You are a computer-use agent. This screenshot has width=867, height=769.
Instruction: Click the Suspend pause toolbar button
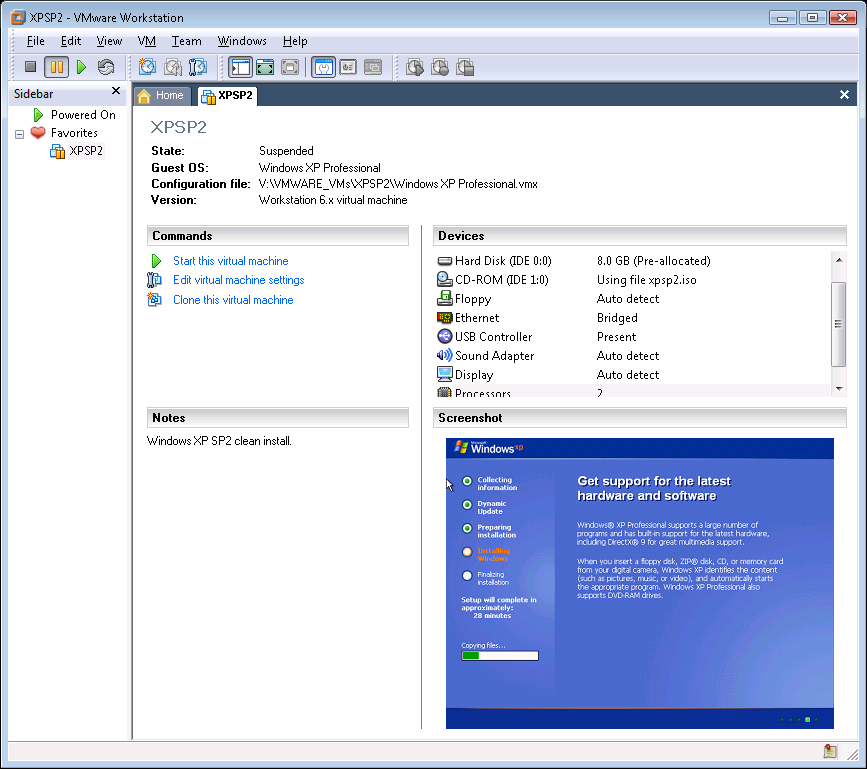click(x=56, y=67)
